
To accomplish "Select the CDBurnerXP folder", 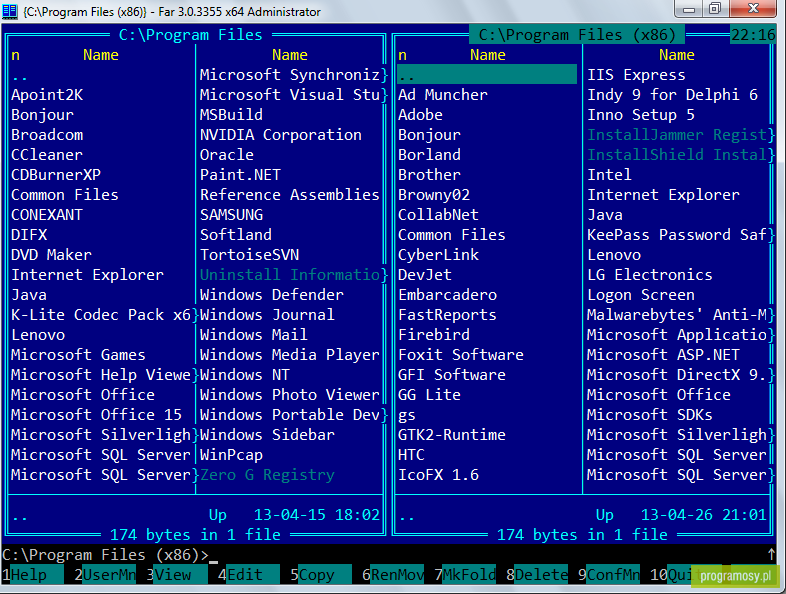I will (x=56, y=175).
